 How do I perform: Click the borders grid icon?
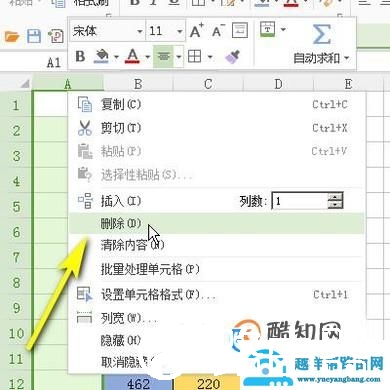(x=194, y=56)
